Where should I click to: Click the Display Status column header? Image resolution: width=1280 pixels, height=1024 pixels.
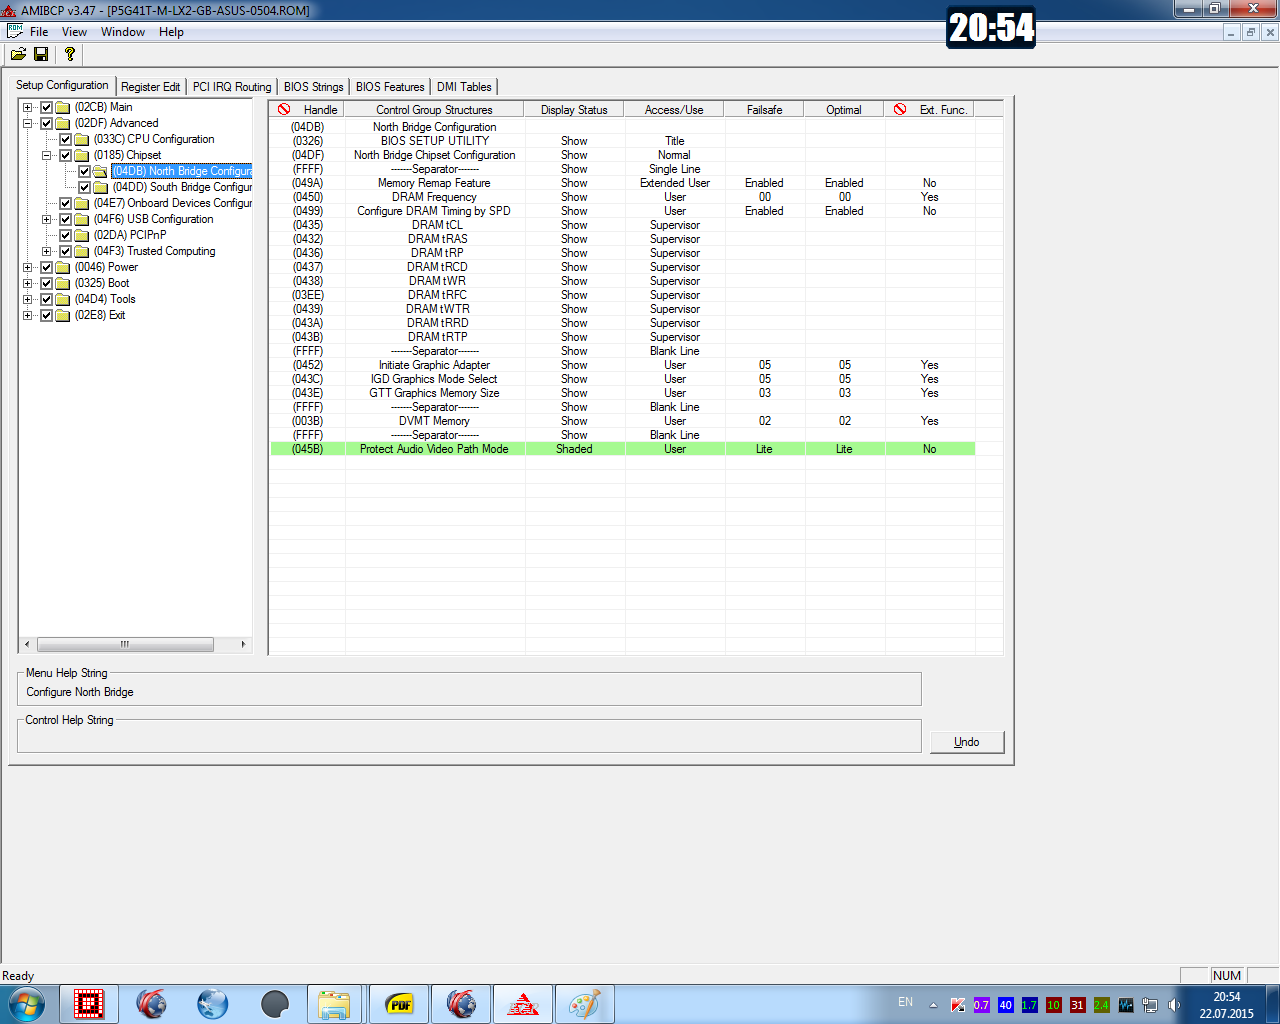point(574,110)
